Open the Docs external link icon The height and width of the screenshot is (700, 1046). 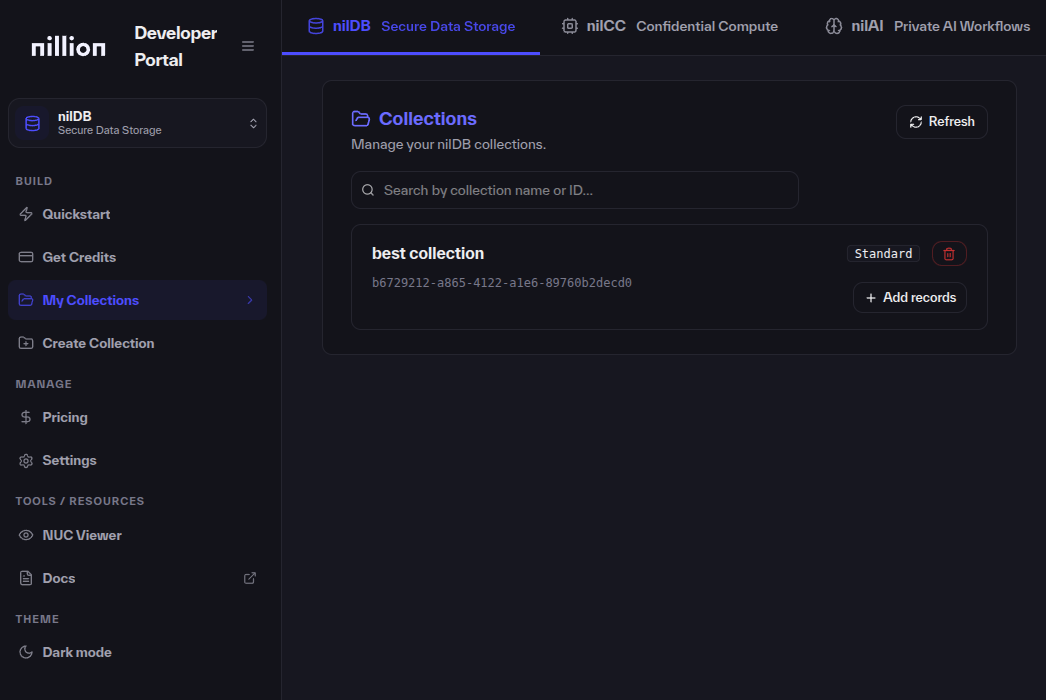tap(249, 578)
